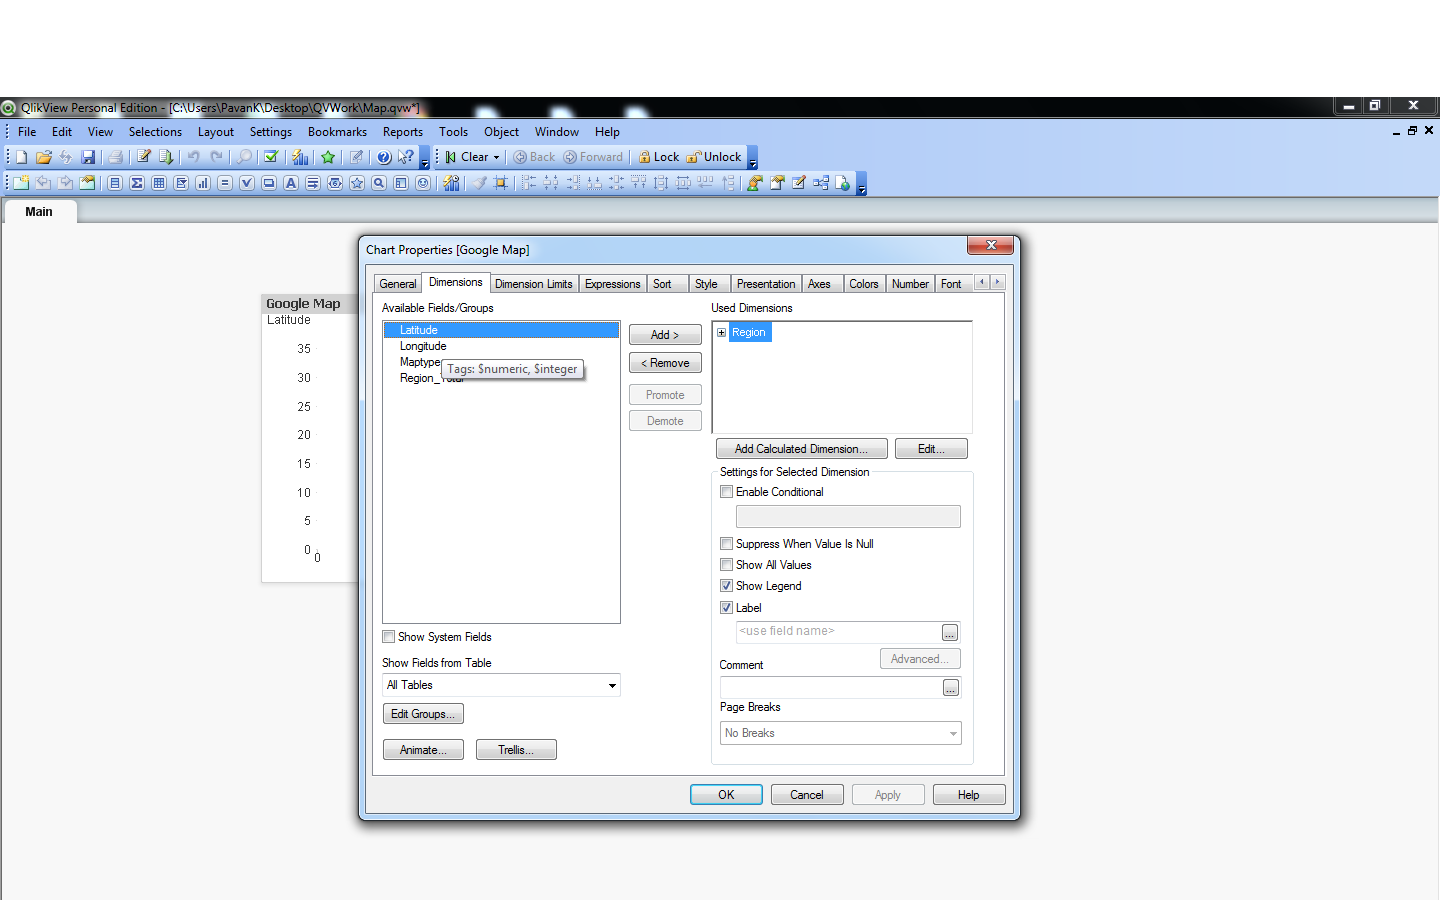Uncheck the Show Legend checkbox
The image size is (1440, 900).
coord(727,586)
